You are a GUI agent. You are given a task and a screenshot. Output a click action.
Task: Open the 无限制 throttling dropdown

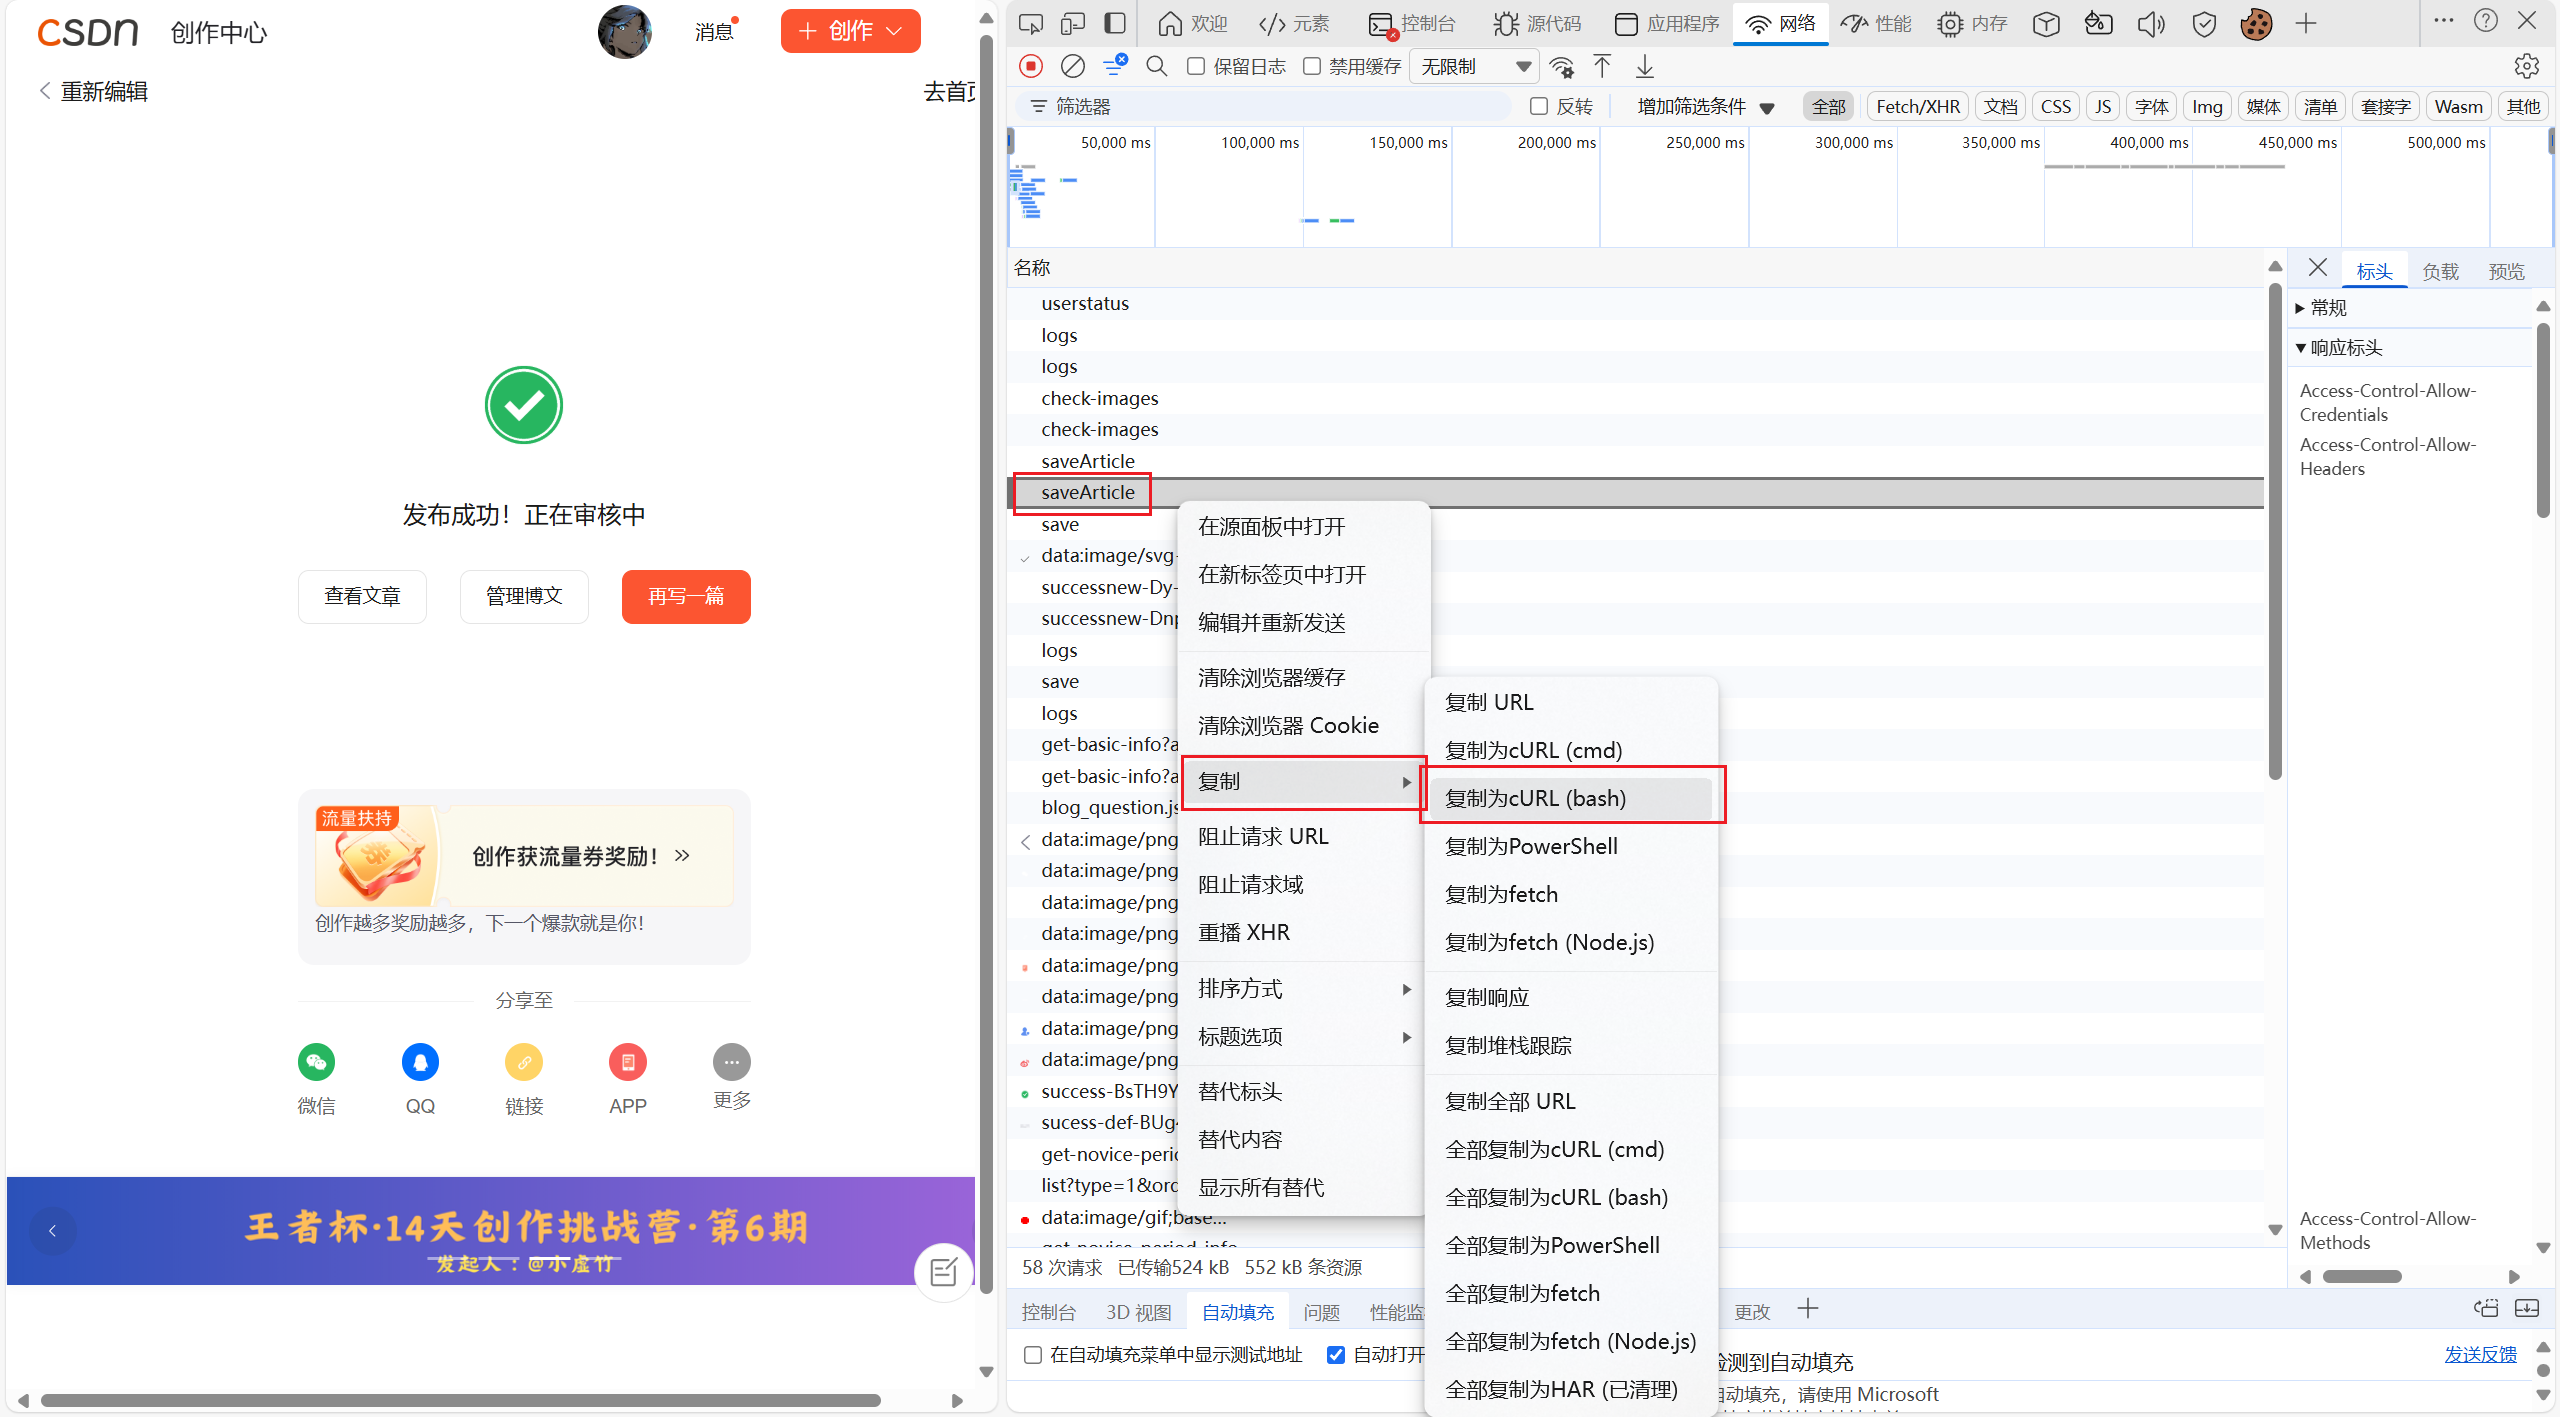1474,66
